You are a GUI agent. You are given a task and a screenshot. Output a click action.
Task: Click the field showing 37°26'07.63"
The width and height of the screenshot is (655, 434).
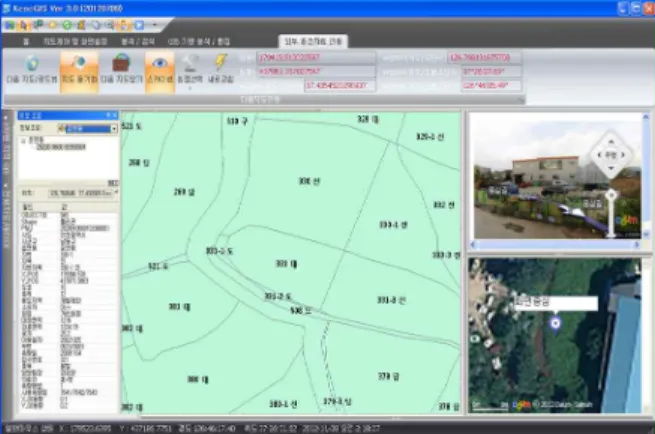point(491,71)
